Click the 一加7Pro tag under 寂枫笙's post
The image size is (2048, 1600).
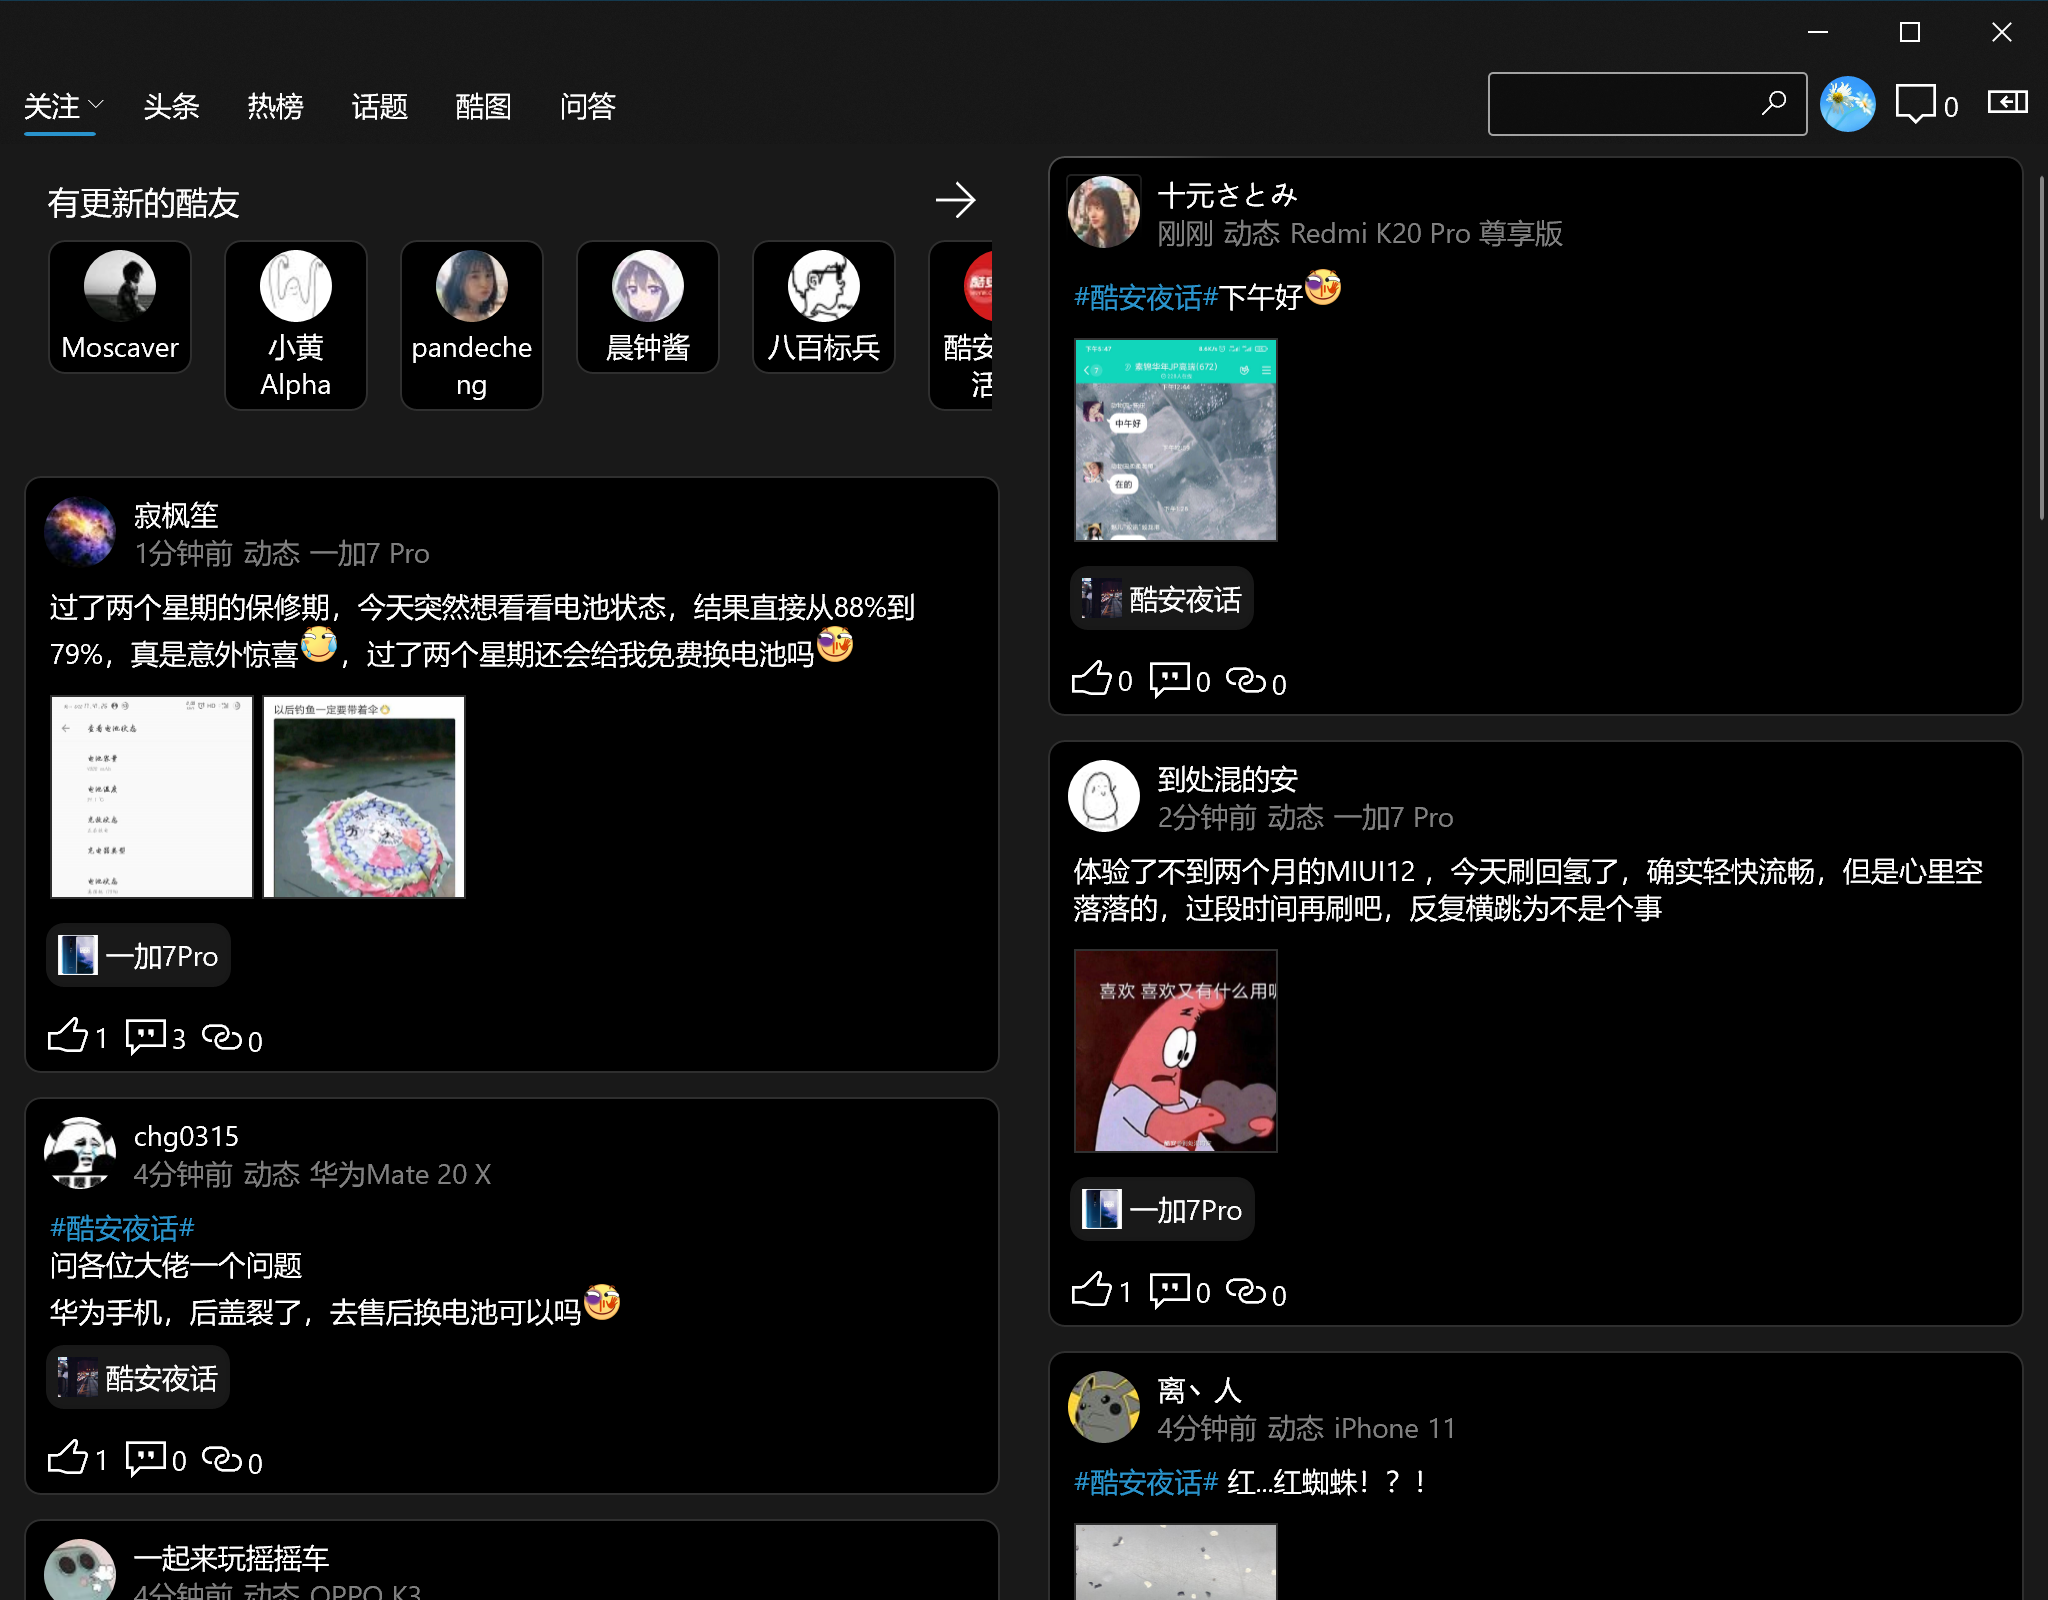pos(139,956)
